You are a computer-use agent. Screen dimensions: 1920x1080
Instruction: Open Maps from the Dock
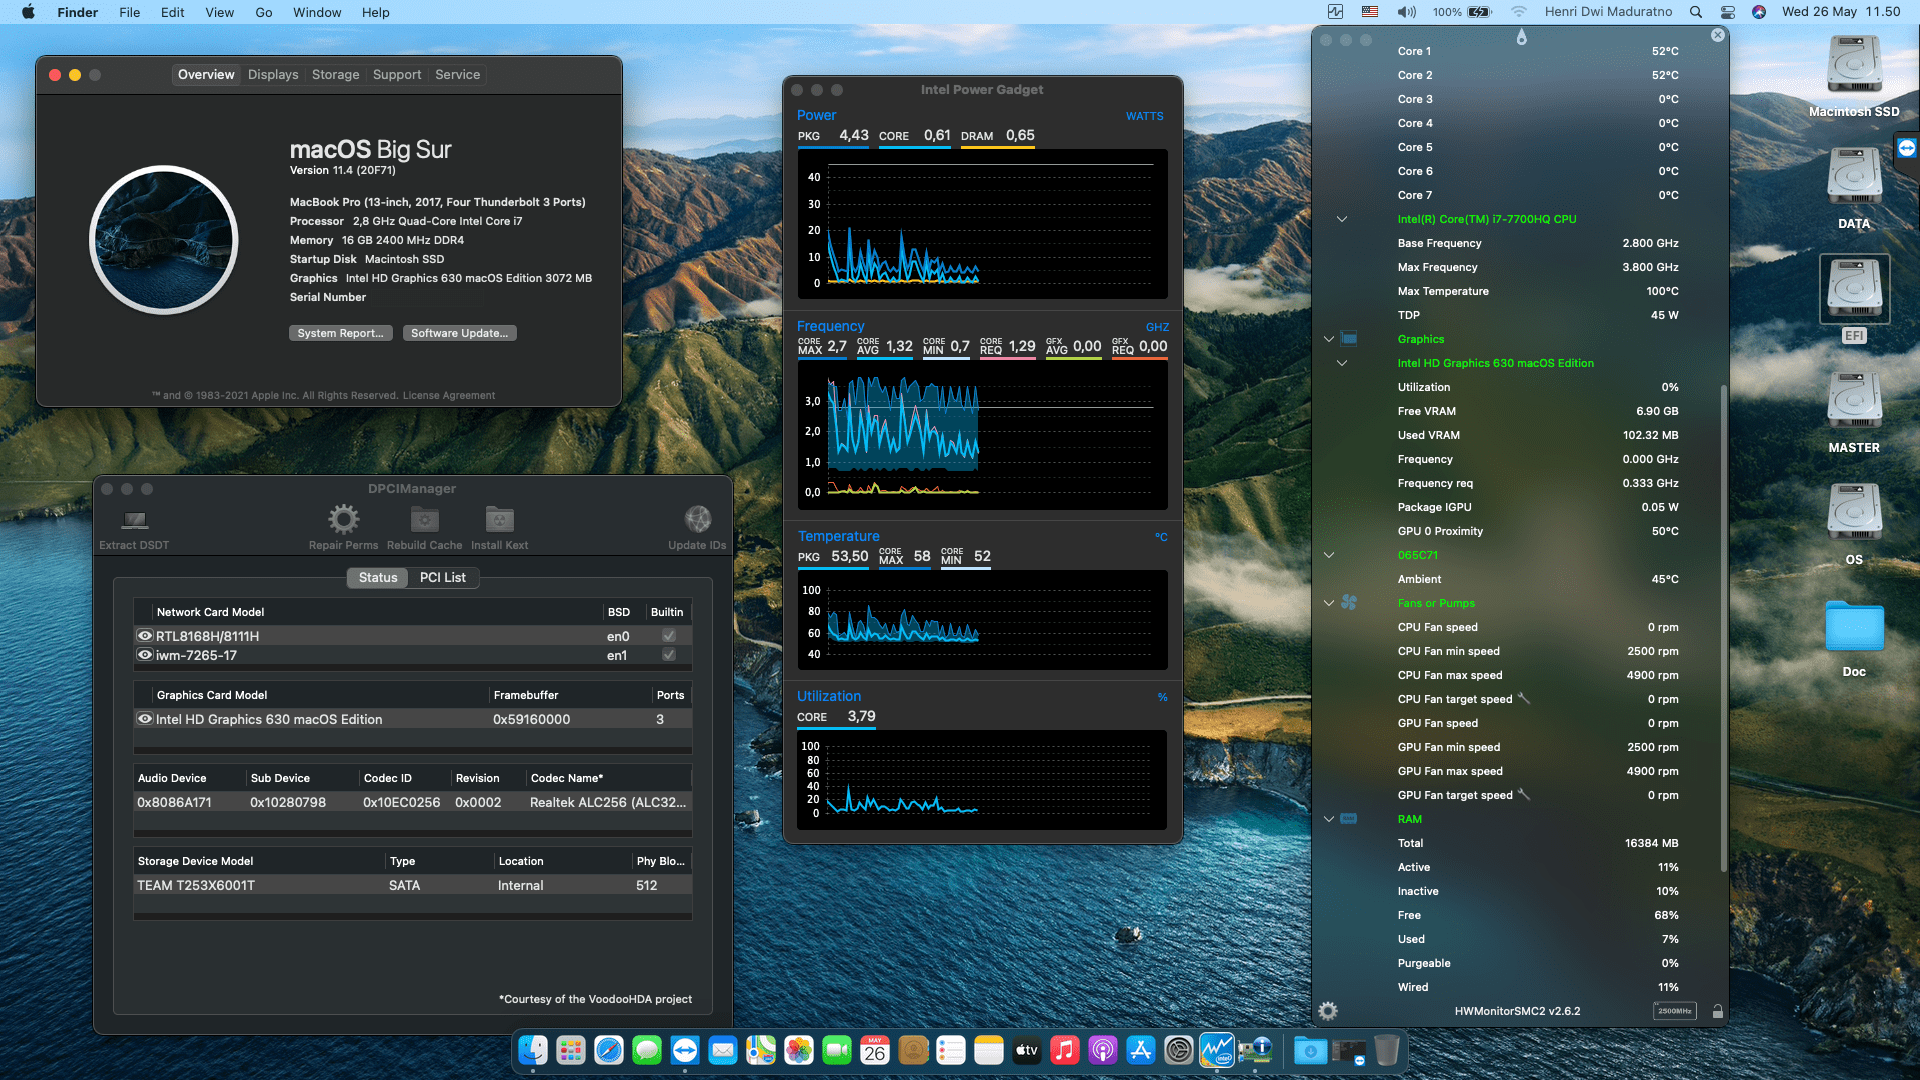[761, 1050]
